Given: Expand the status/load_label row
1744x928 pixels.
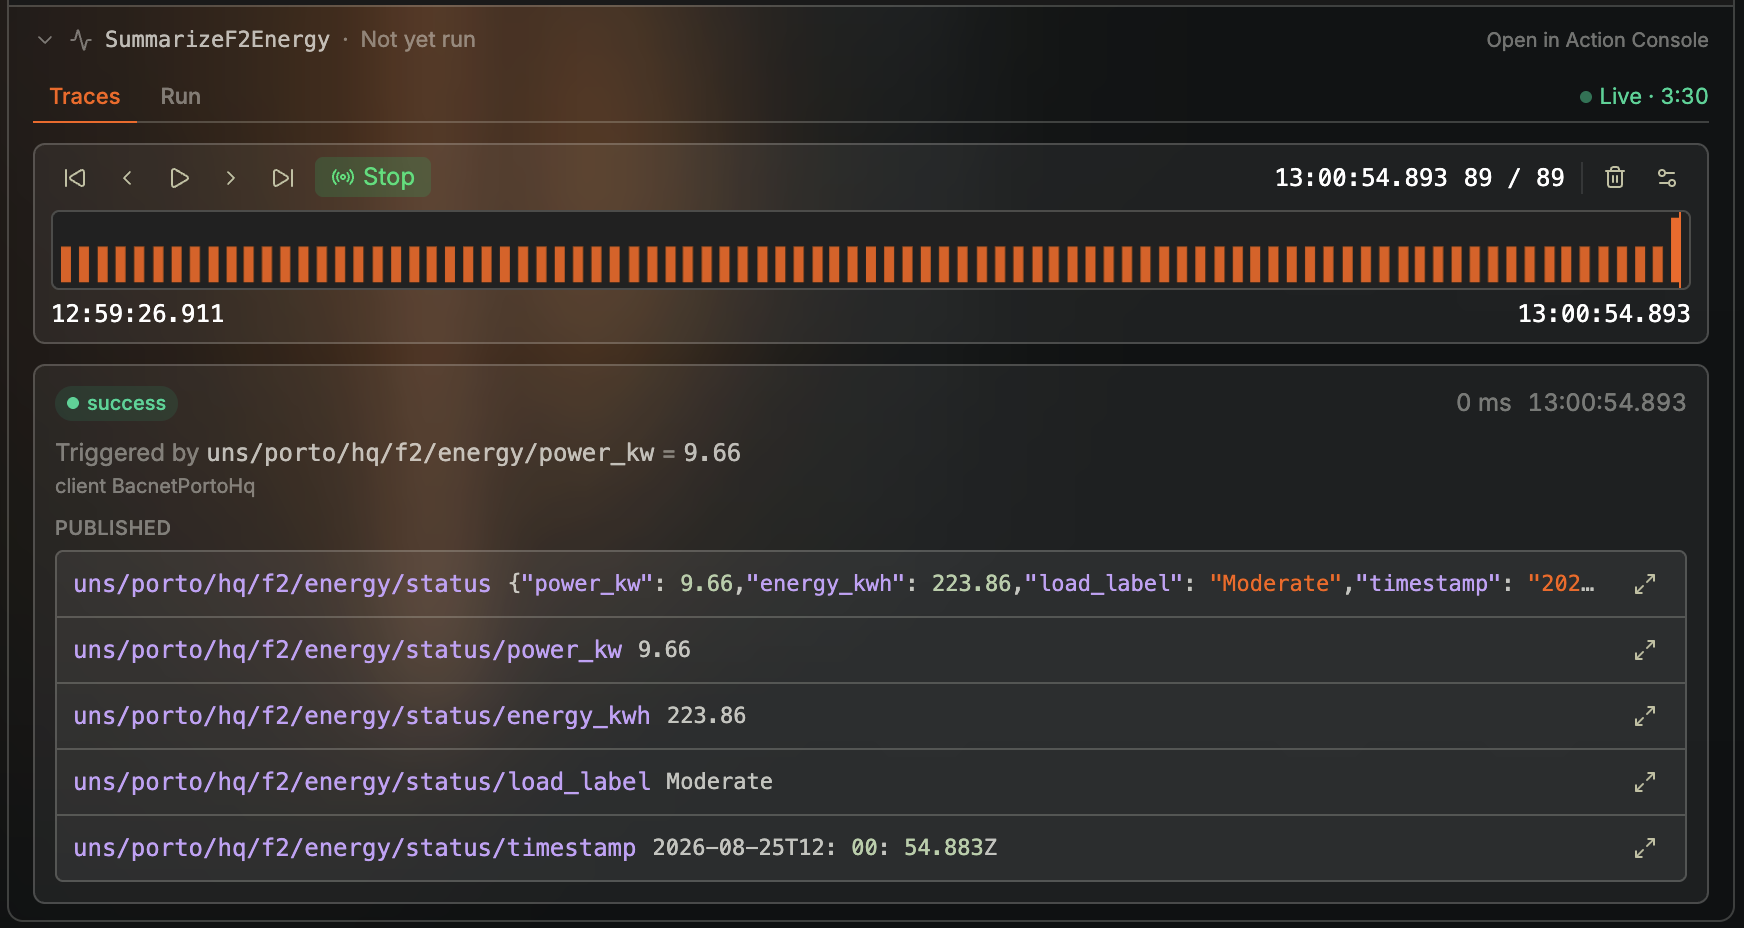Looking at the screenshot, I should (x=1645, y=782).
